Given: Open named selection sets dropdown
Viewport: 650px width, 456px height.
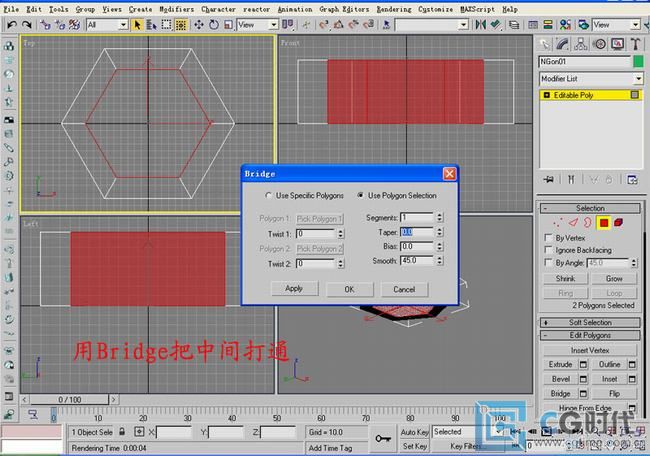Looking at the screenshot, I should (432, 25).
